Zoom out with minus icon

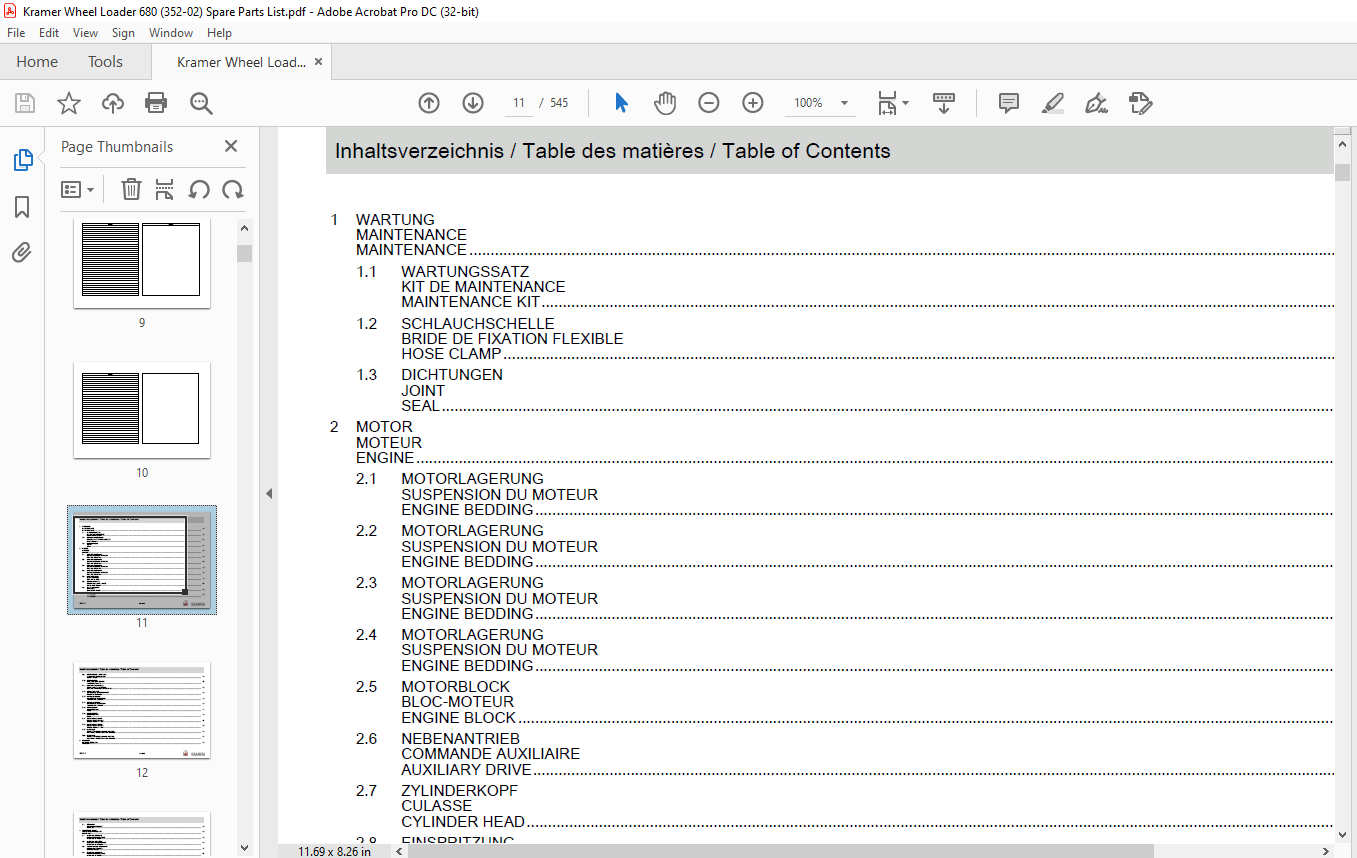[709, 103]
